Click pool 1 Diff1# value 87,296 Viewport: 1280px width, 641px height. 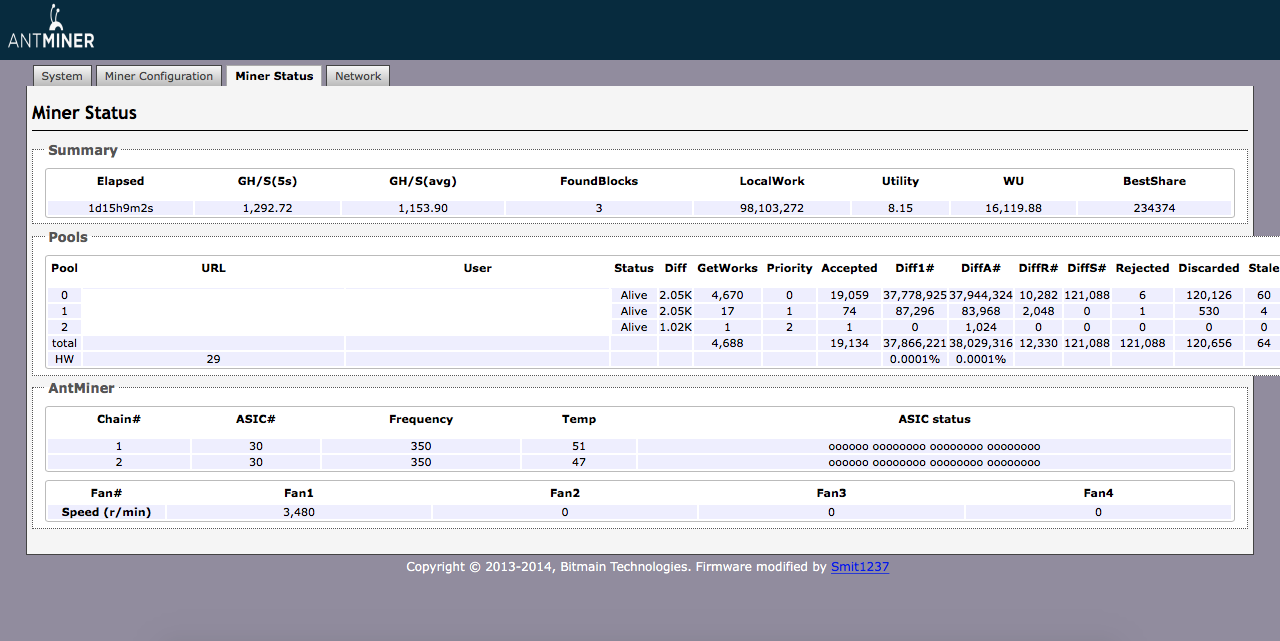tap(914, 311)
